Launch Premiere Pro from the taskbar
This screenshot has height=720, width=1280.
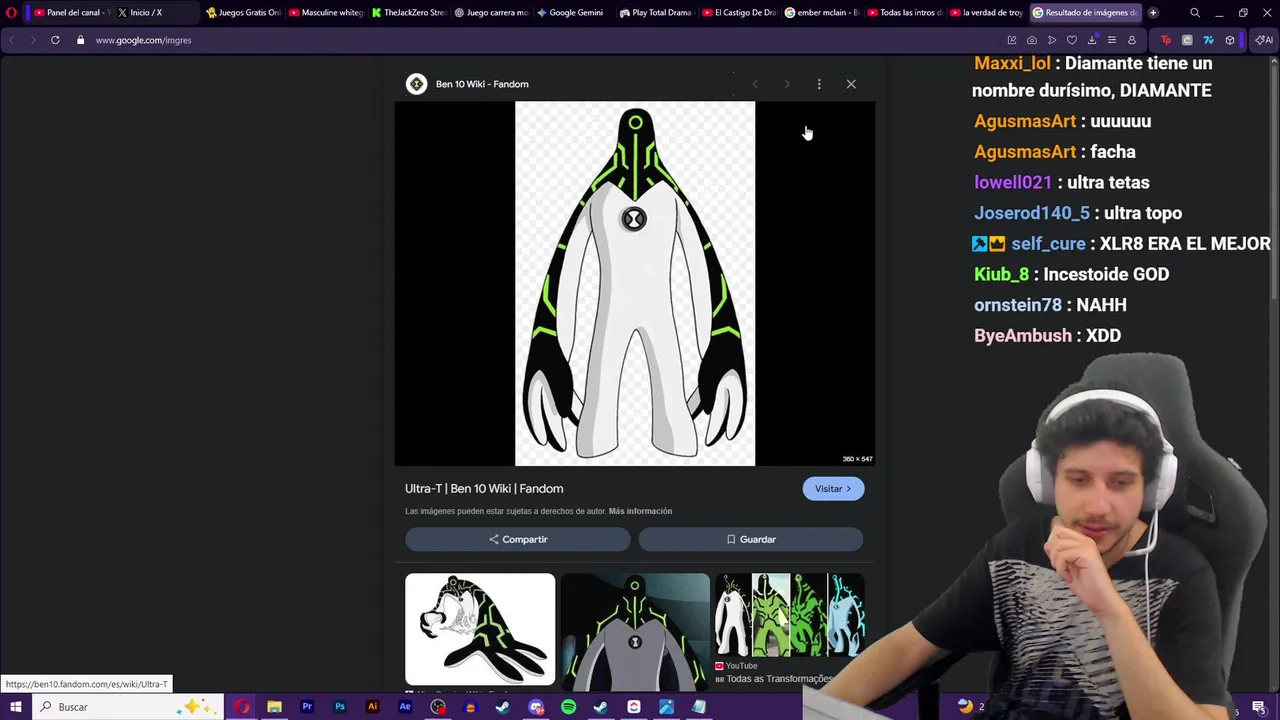coord(307,707)
